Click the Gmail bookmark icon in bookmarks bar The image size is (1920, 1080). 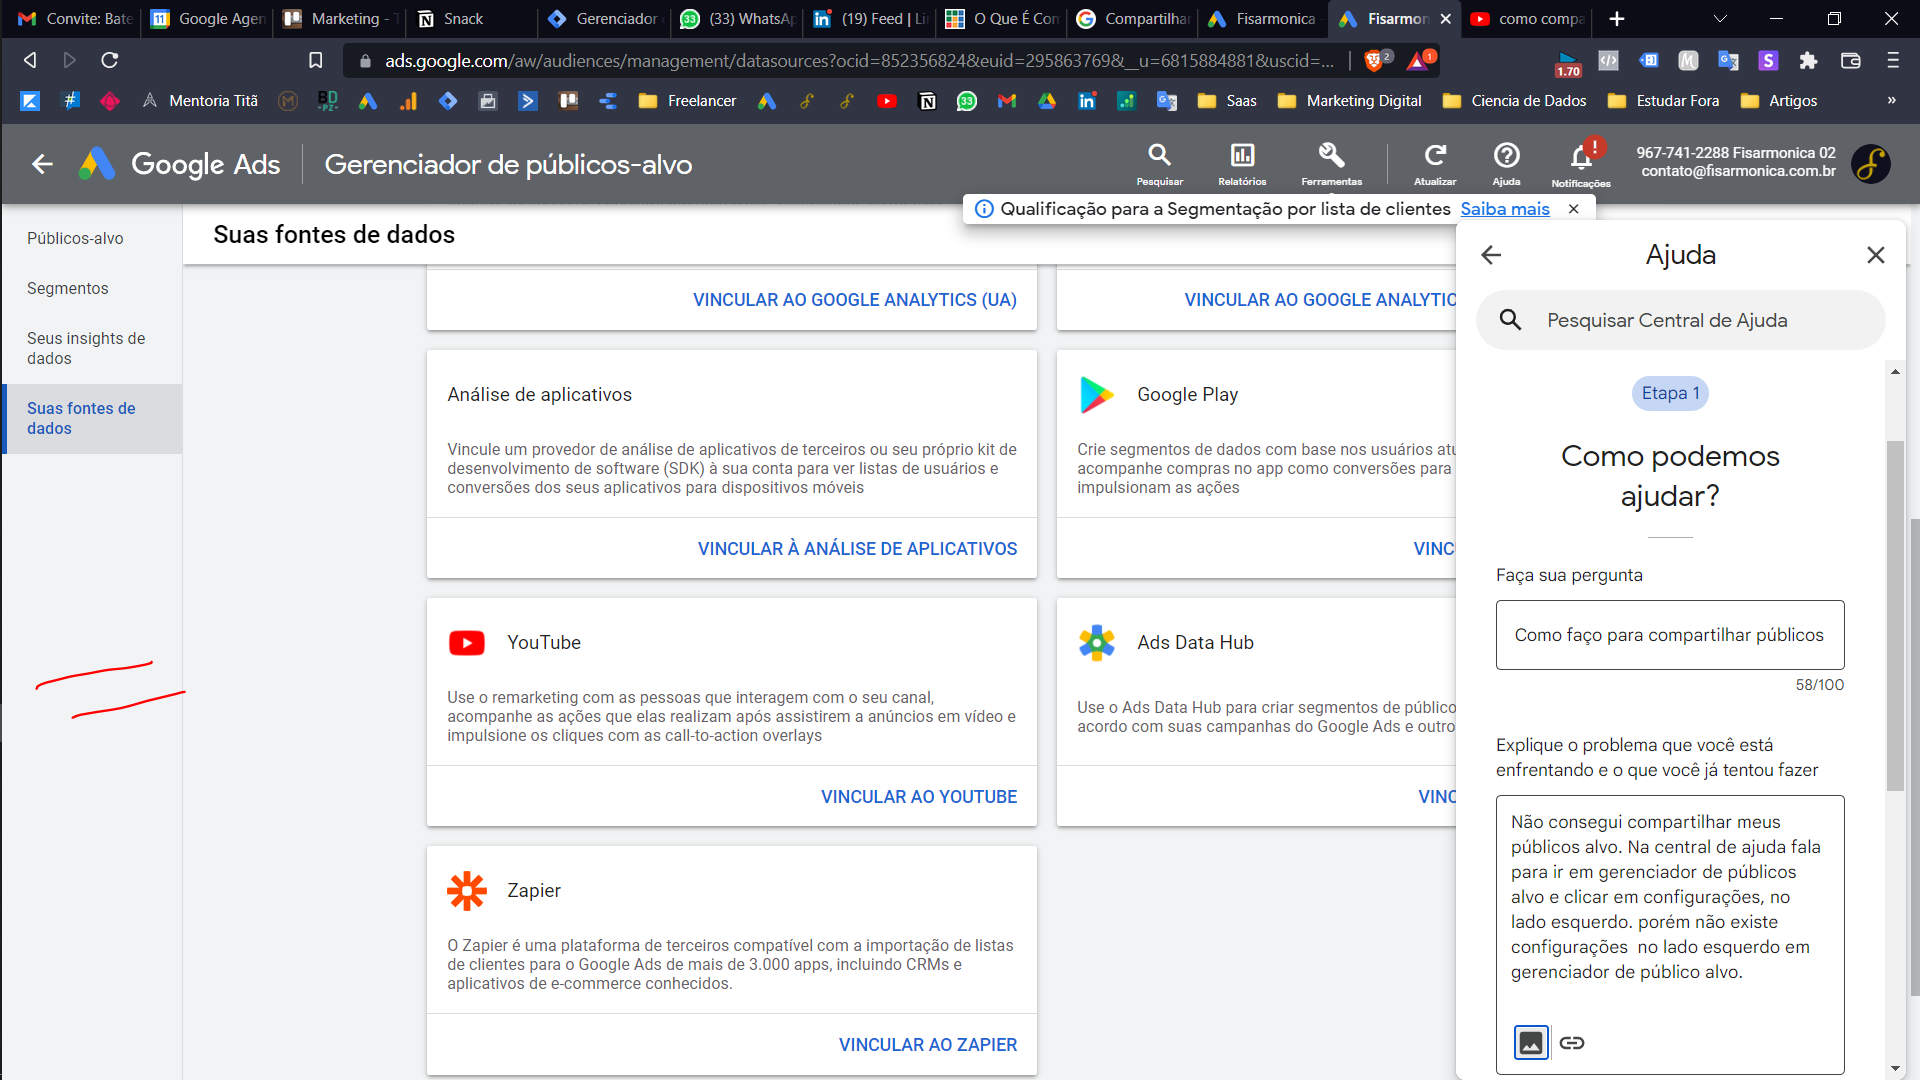pyautogui.click(x=1007, y=101)
